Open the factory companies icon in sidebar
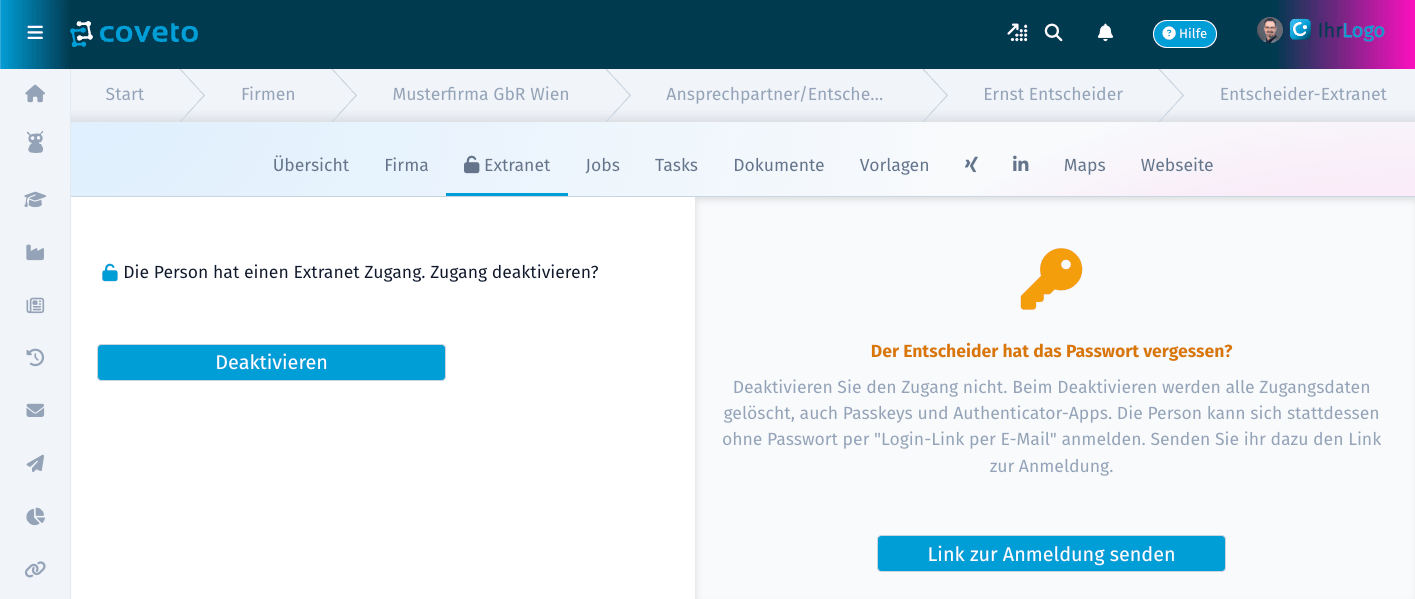 click(x=35, y=252)
